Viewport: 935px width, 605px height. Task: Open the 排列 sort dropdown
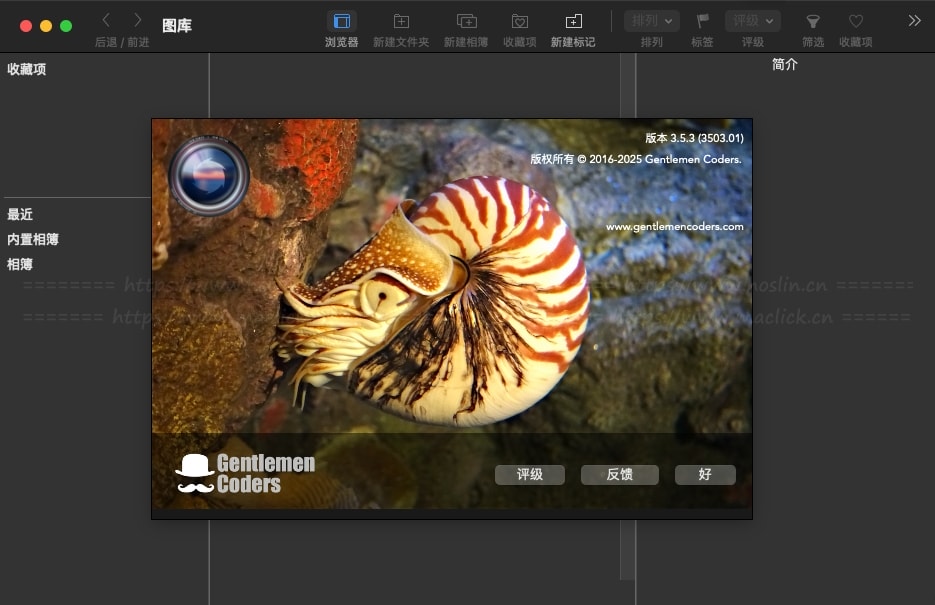click(x=651, y=21)
